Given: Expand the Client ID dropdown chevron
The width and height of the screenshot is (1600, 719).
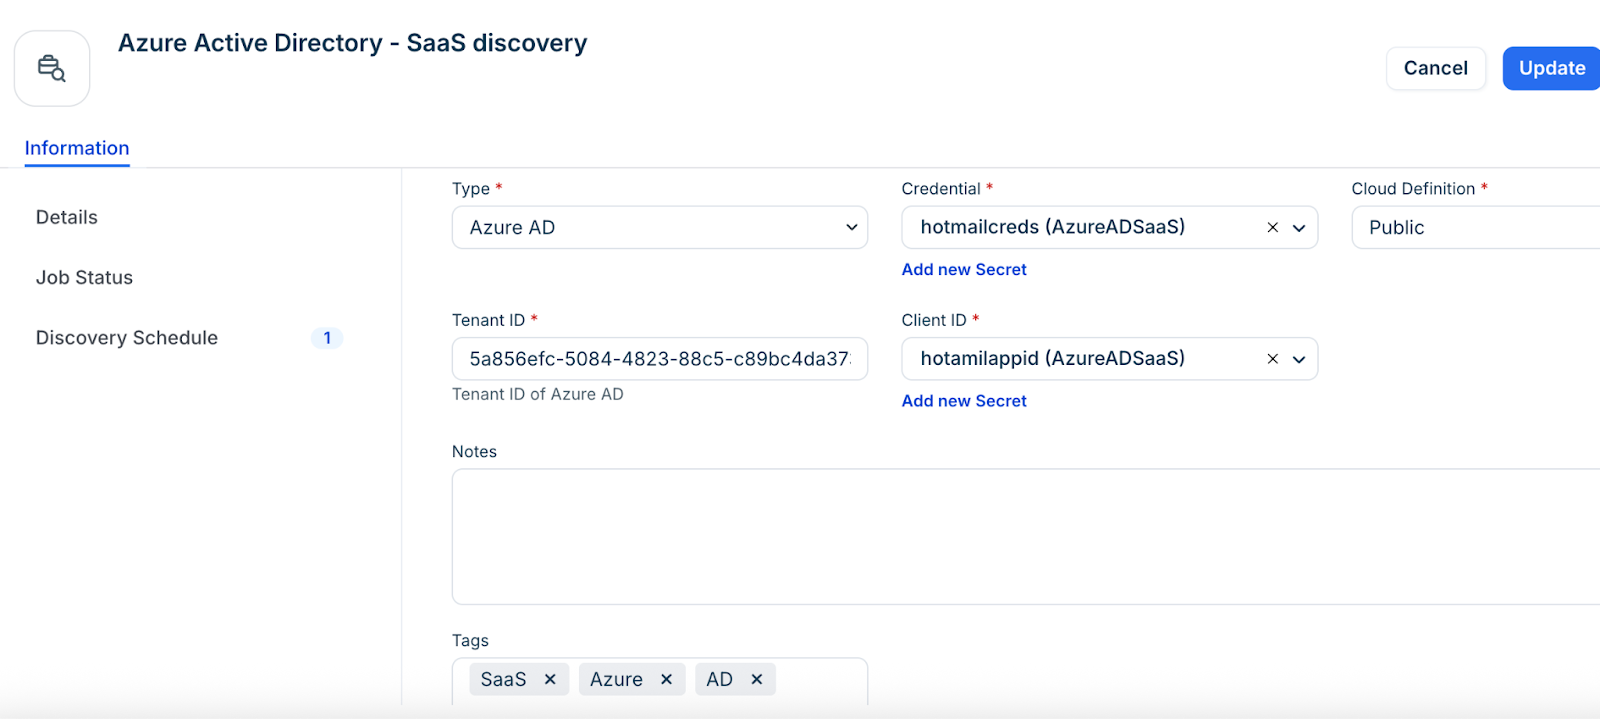Looking at the screenshot, I should pyautogui.click(x=1299, y=359).
